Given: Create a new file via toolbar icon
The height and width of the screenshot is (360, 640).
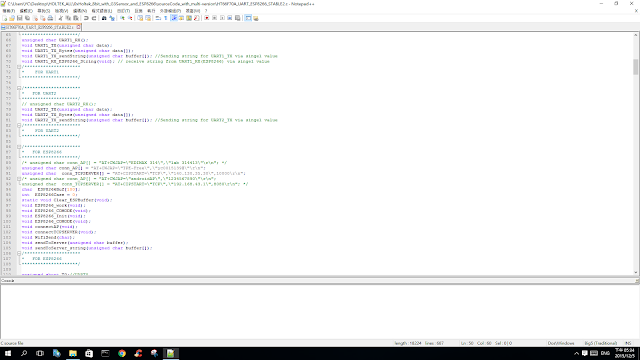Looking at the screenshot, I should 4,18.
